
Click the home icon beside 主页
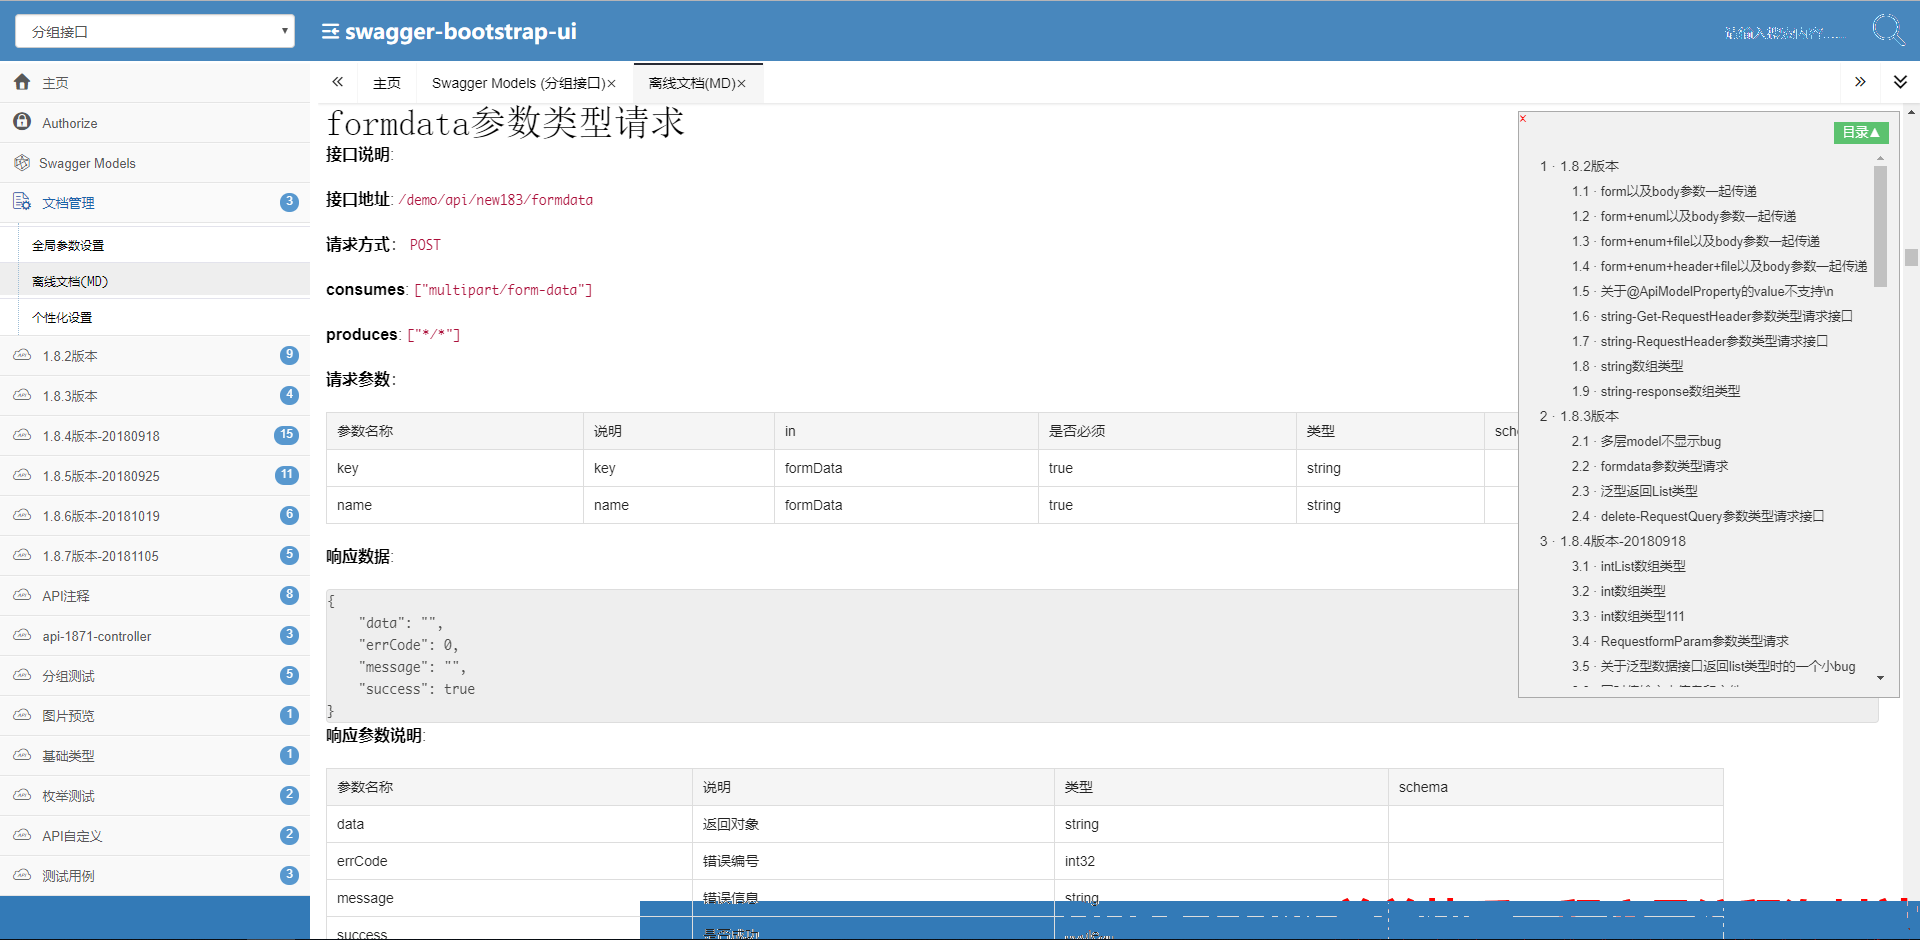pos(22,82)
